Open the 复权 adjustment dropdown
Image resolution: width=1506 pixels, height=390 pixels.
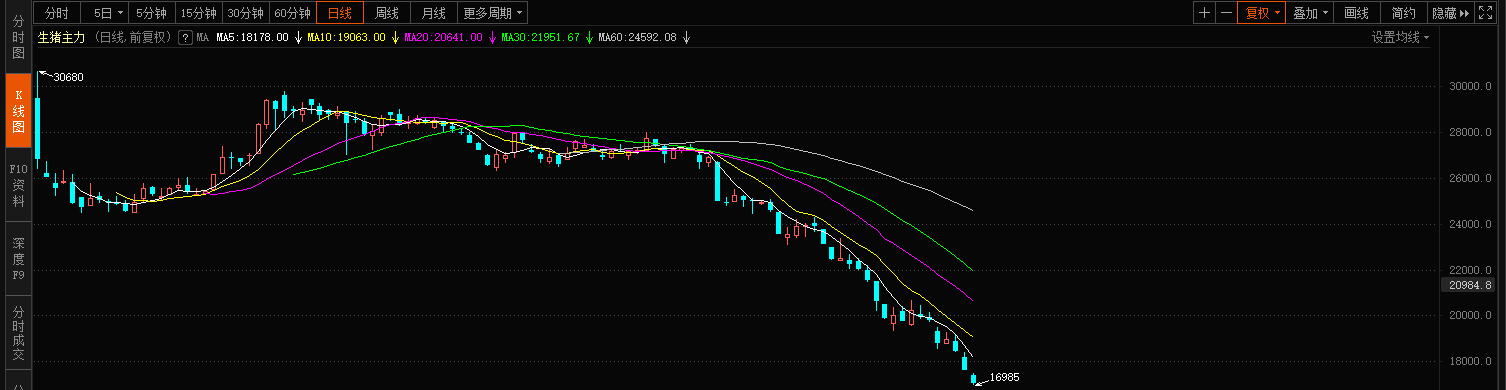[x=1262, y=13]
